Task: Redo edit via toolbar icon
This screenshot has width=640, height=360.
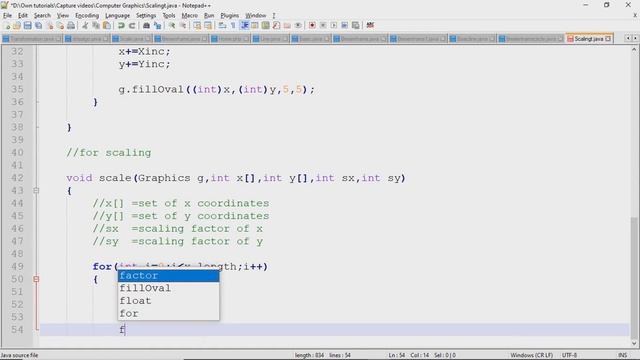Action: (132, 25)
